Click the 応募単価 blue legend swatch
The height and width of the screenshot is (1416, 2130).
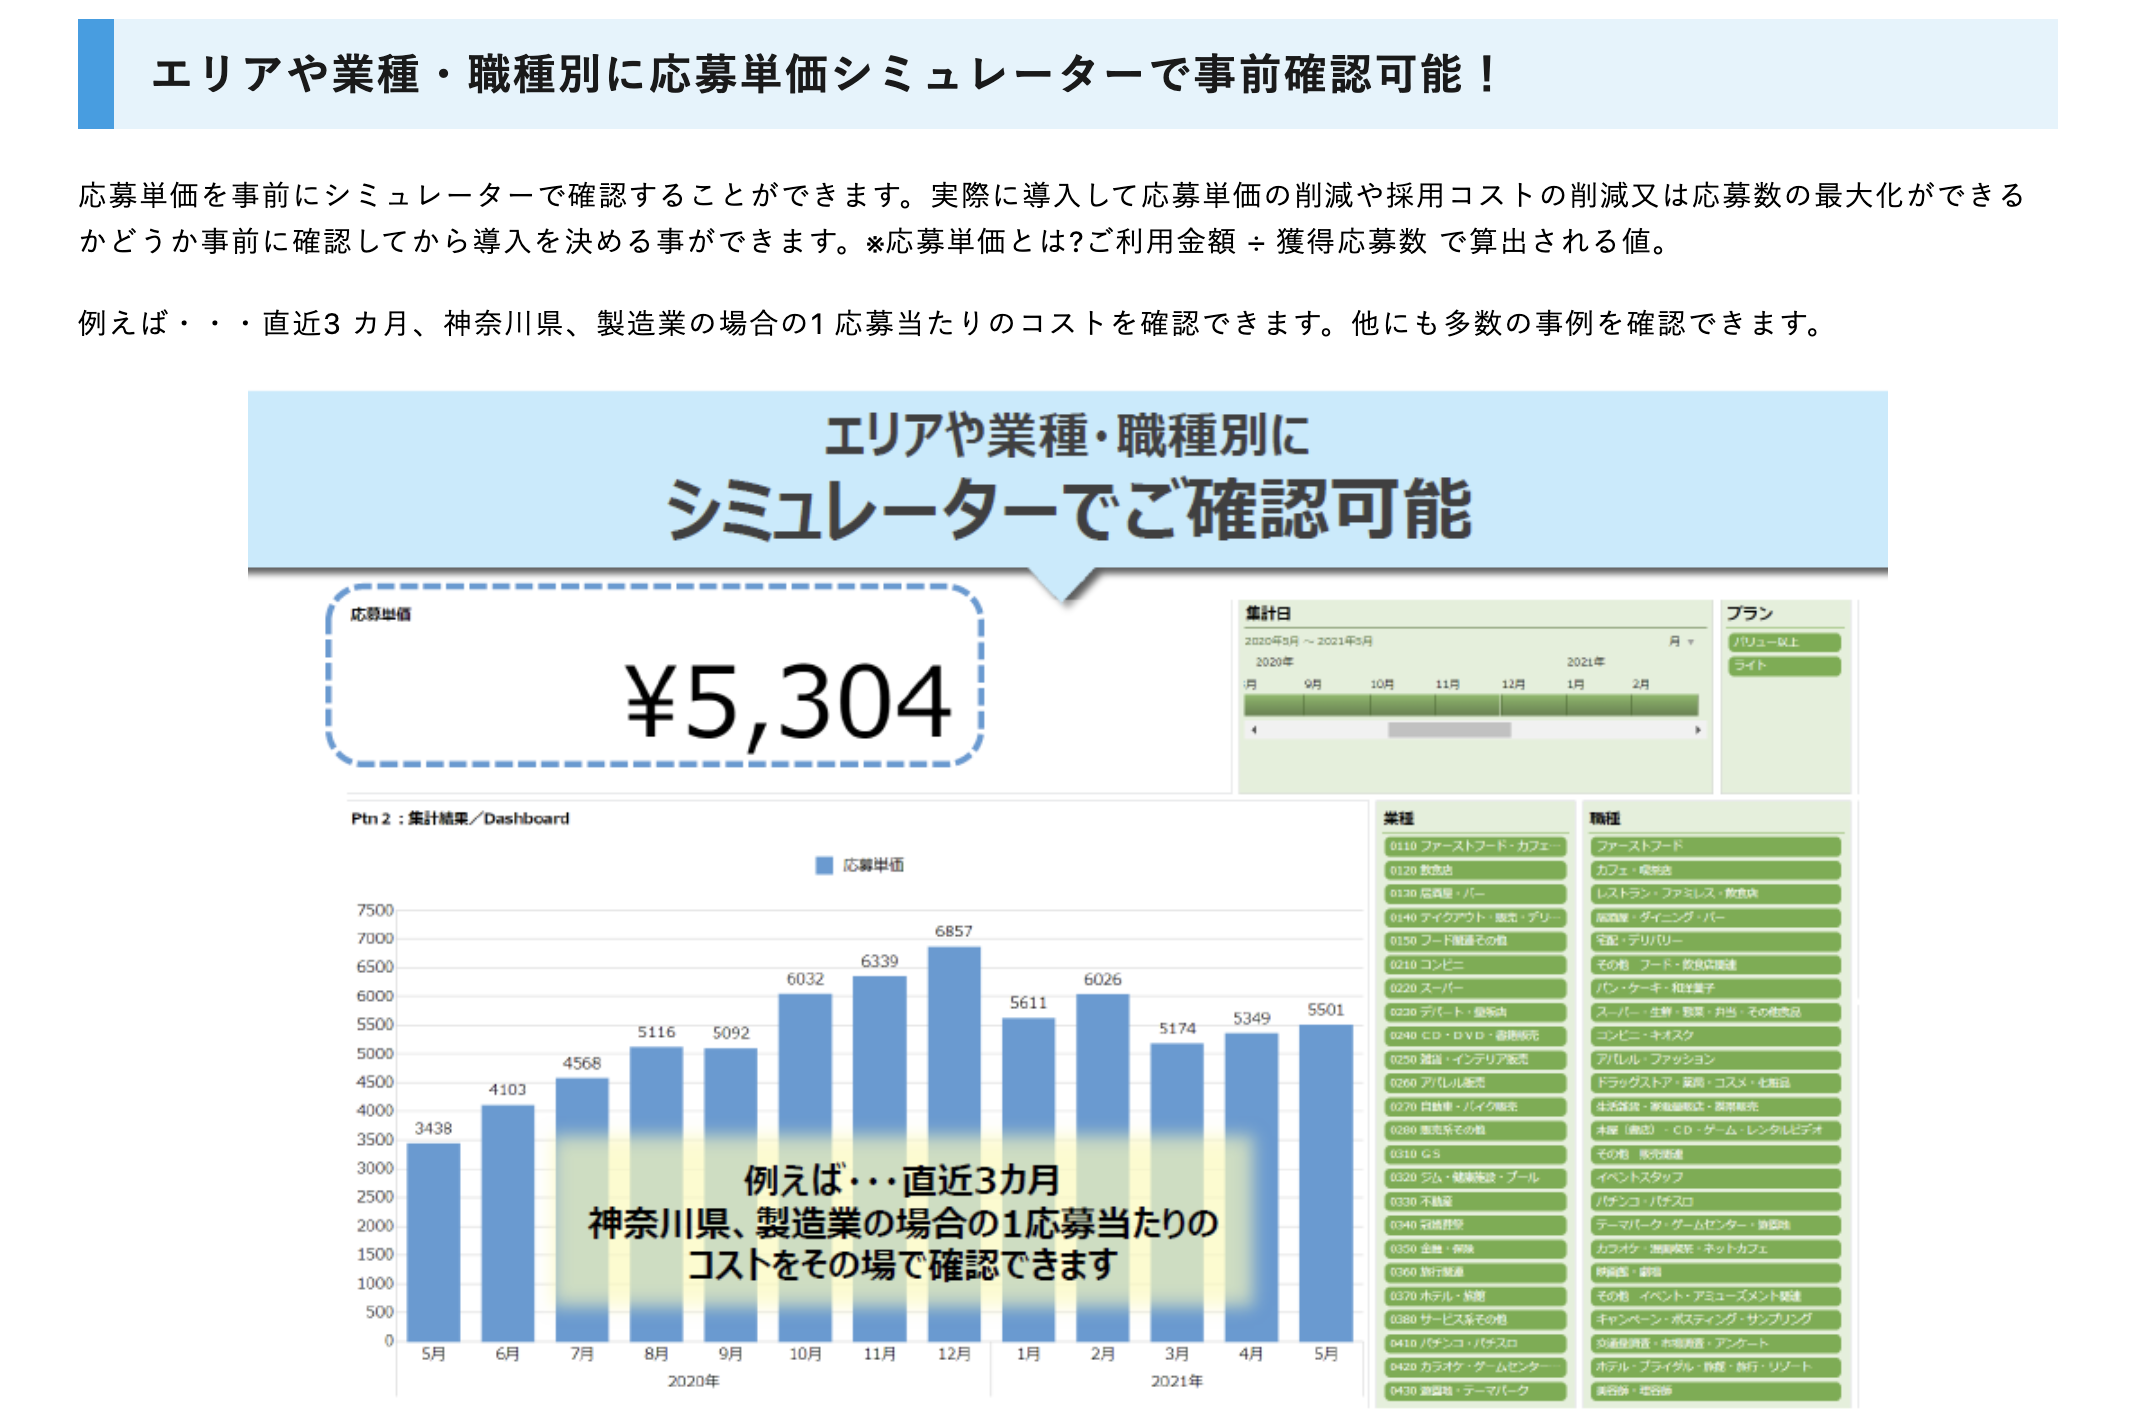point(824,865)
